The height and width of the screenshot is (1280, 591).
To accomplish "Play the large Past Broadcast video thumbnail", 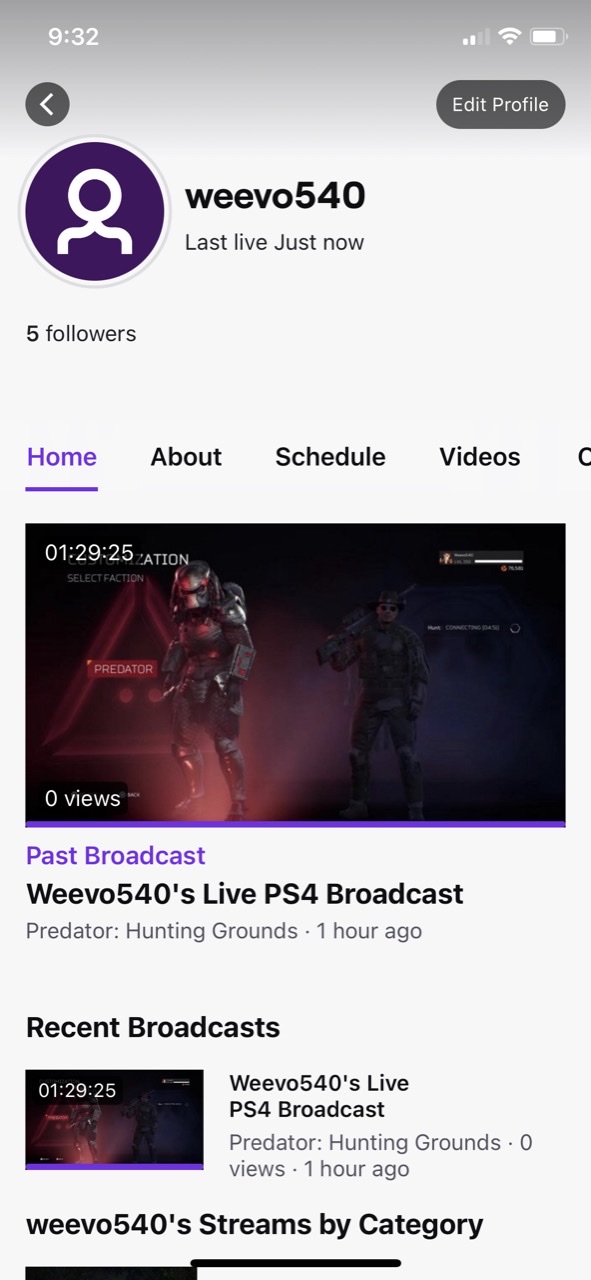I will 295,673.
